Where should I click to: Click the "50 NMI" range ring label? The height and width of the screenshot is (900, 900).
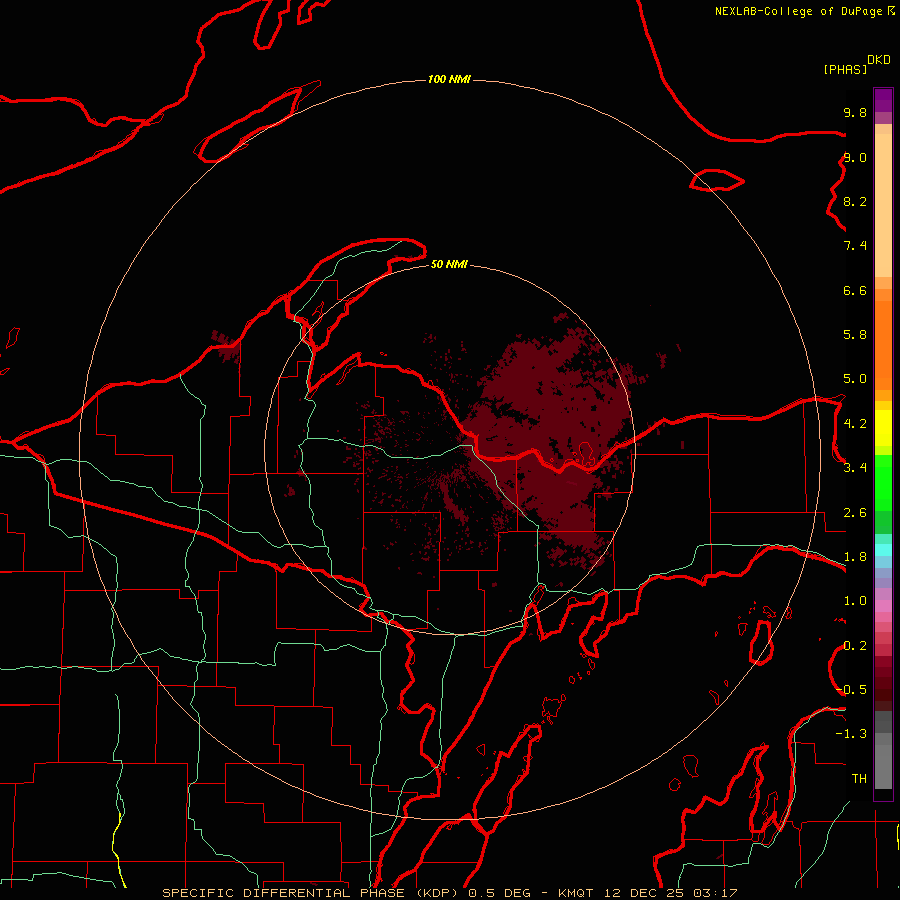tap(449, 264)
